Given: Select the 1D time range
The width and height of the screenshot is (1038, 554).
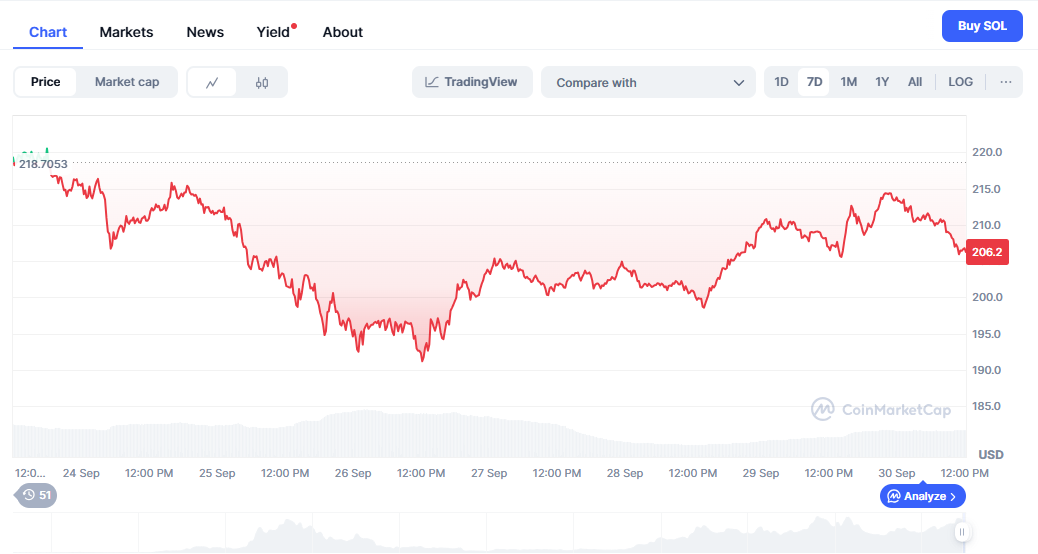Looking at the screenshot, I should [782, 82].
